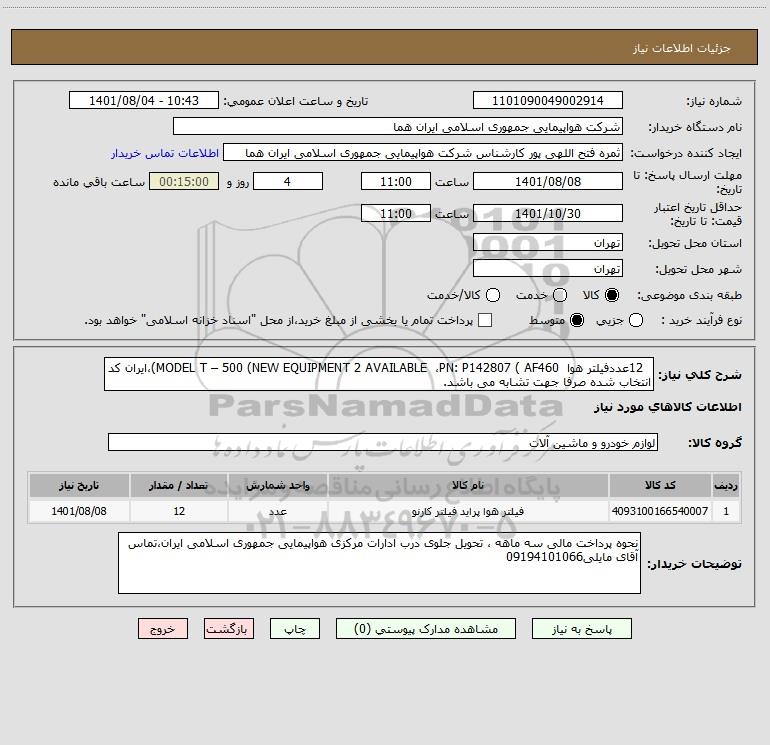
Task: Click item code 4093100166540007 cell
Action: pos(658,511)
